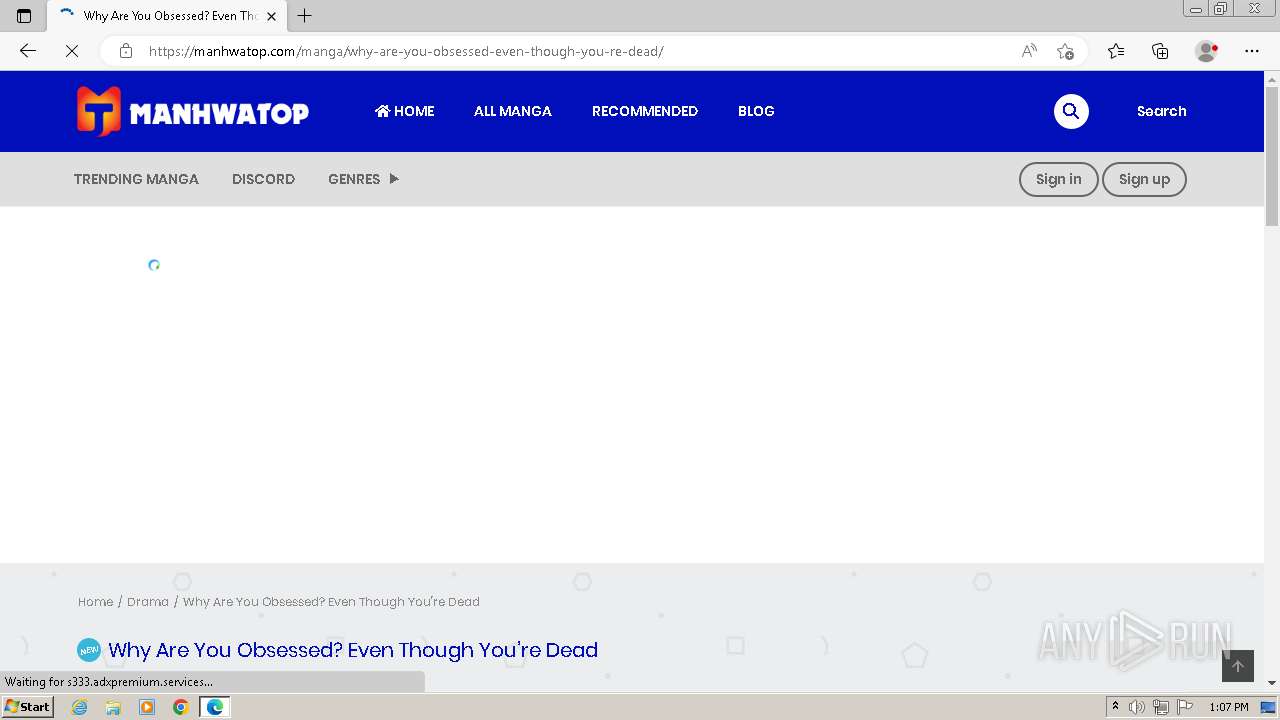Click the Read aloud icon
Viewport: 1280px width, 720px height.
[x=1029, y=51]
